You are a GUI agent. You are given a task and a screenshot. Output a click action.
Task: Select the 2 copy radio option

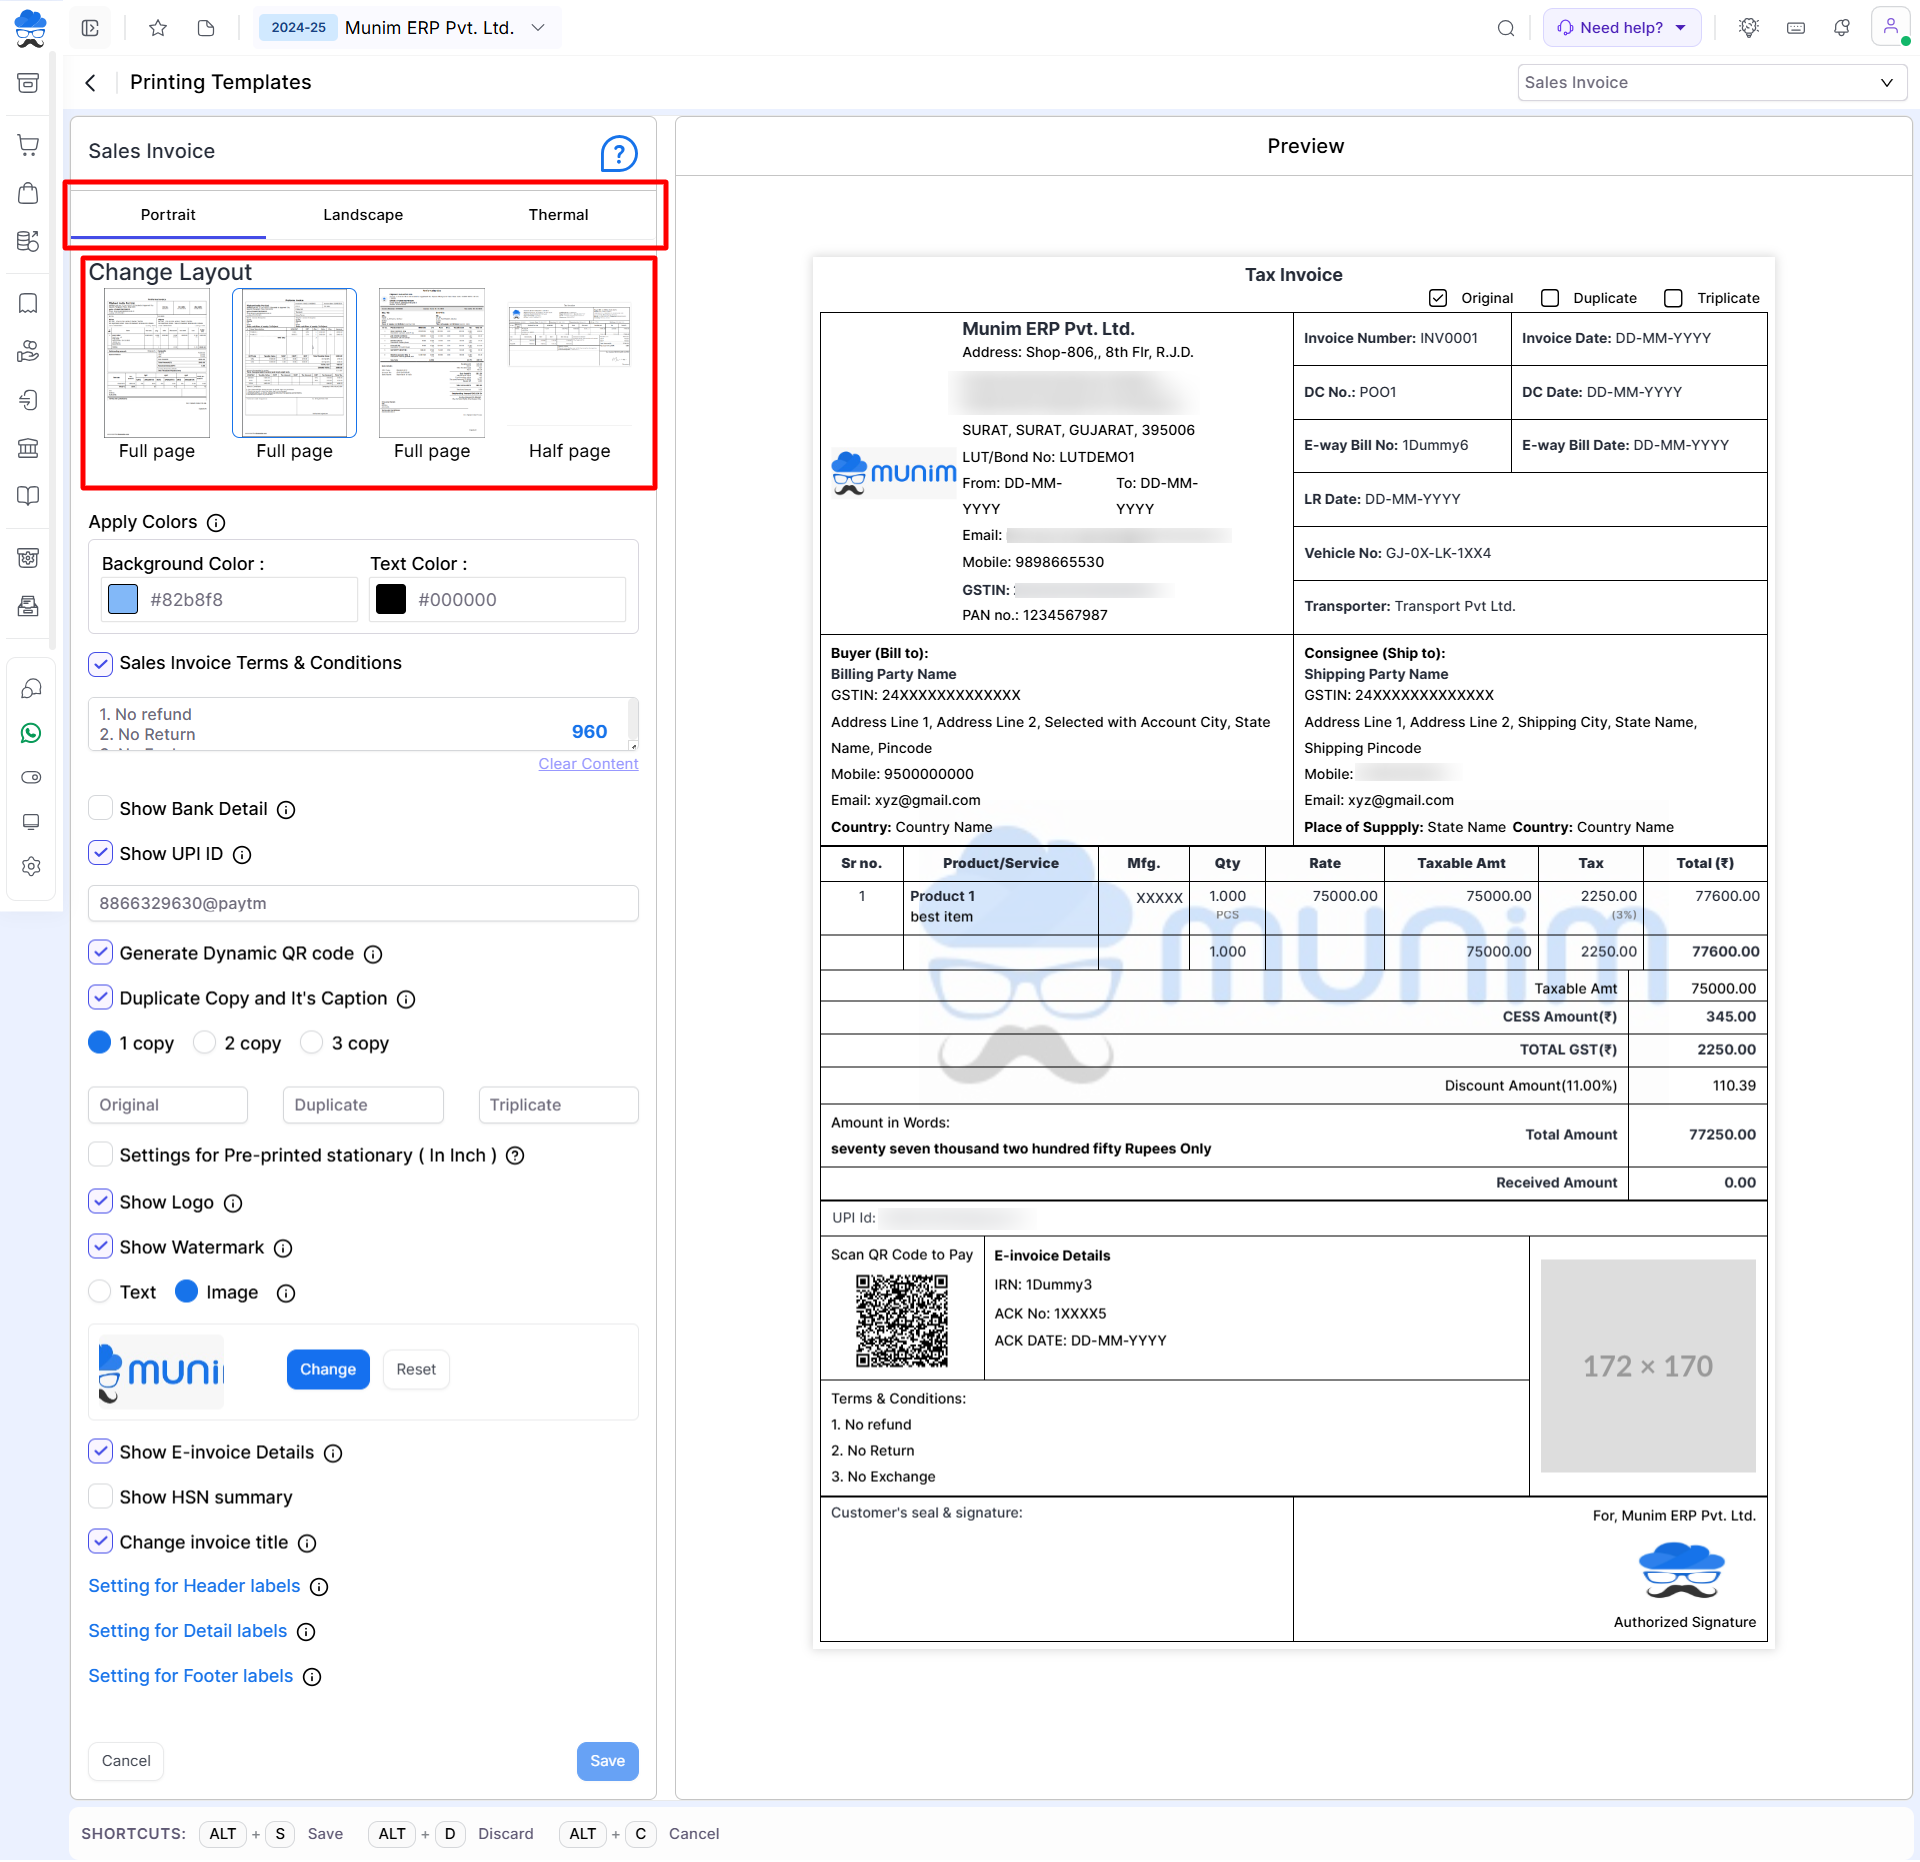[x=204, y=1043]
